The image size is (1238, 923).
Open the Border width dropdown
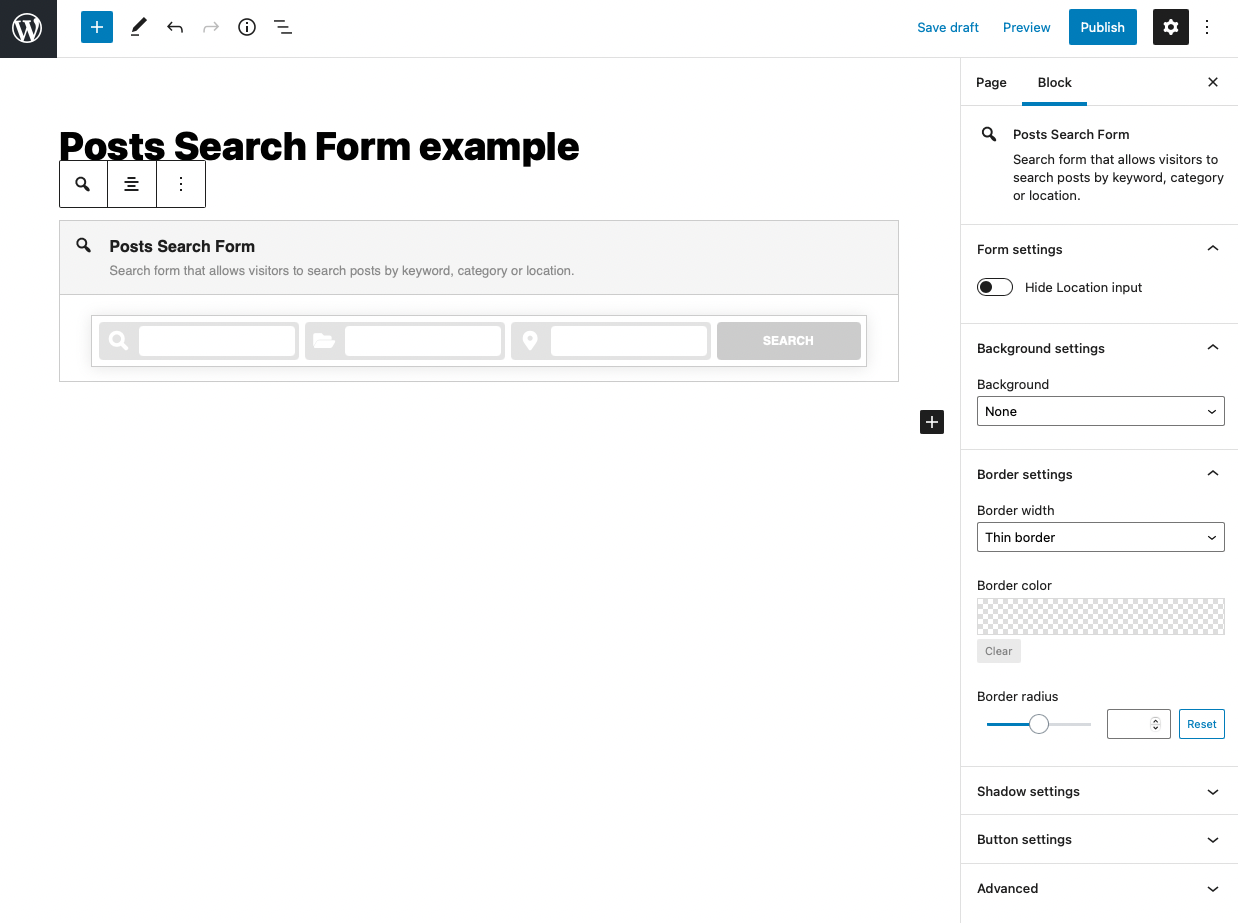pyautogui.click(x=1100, y=537)
